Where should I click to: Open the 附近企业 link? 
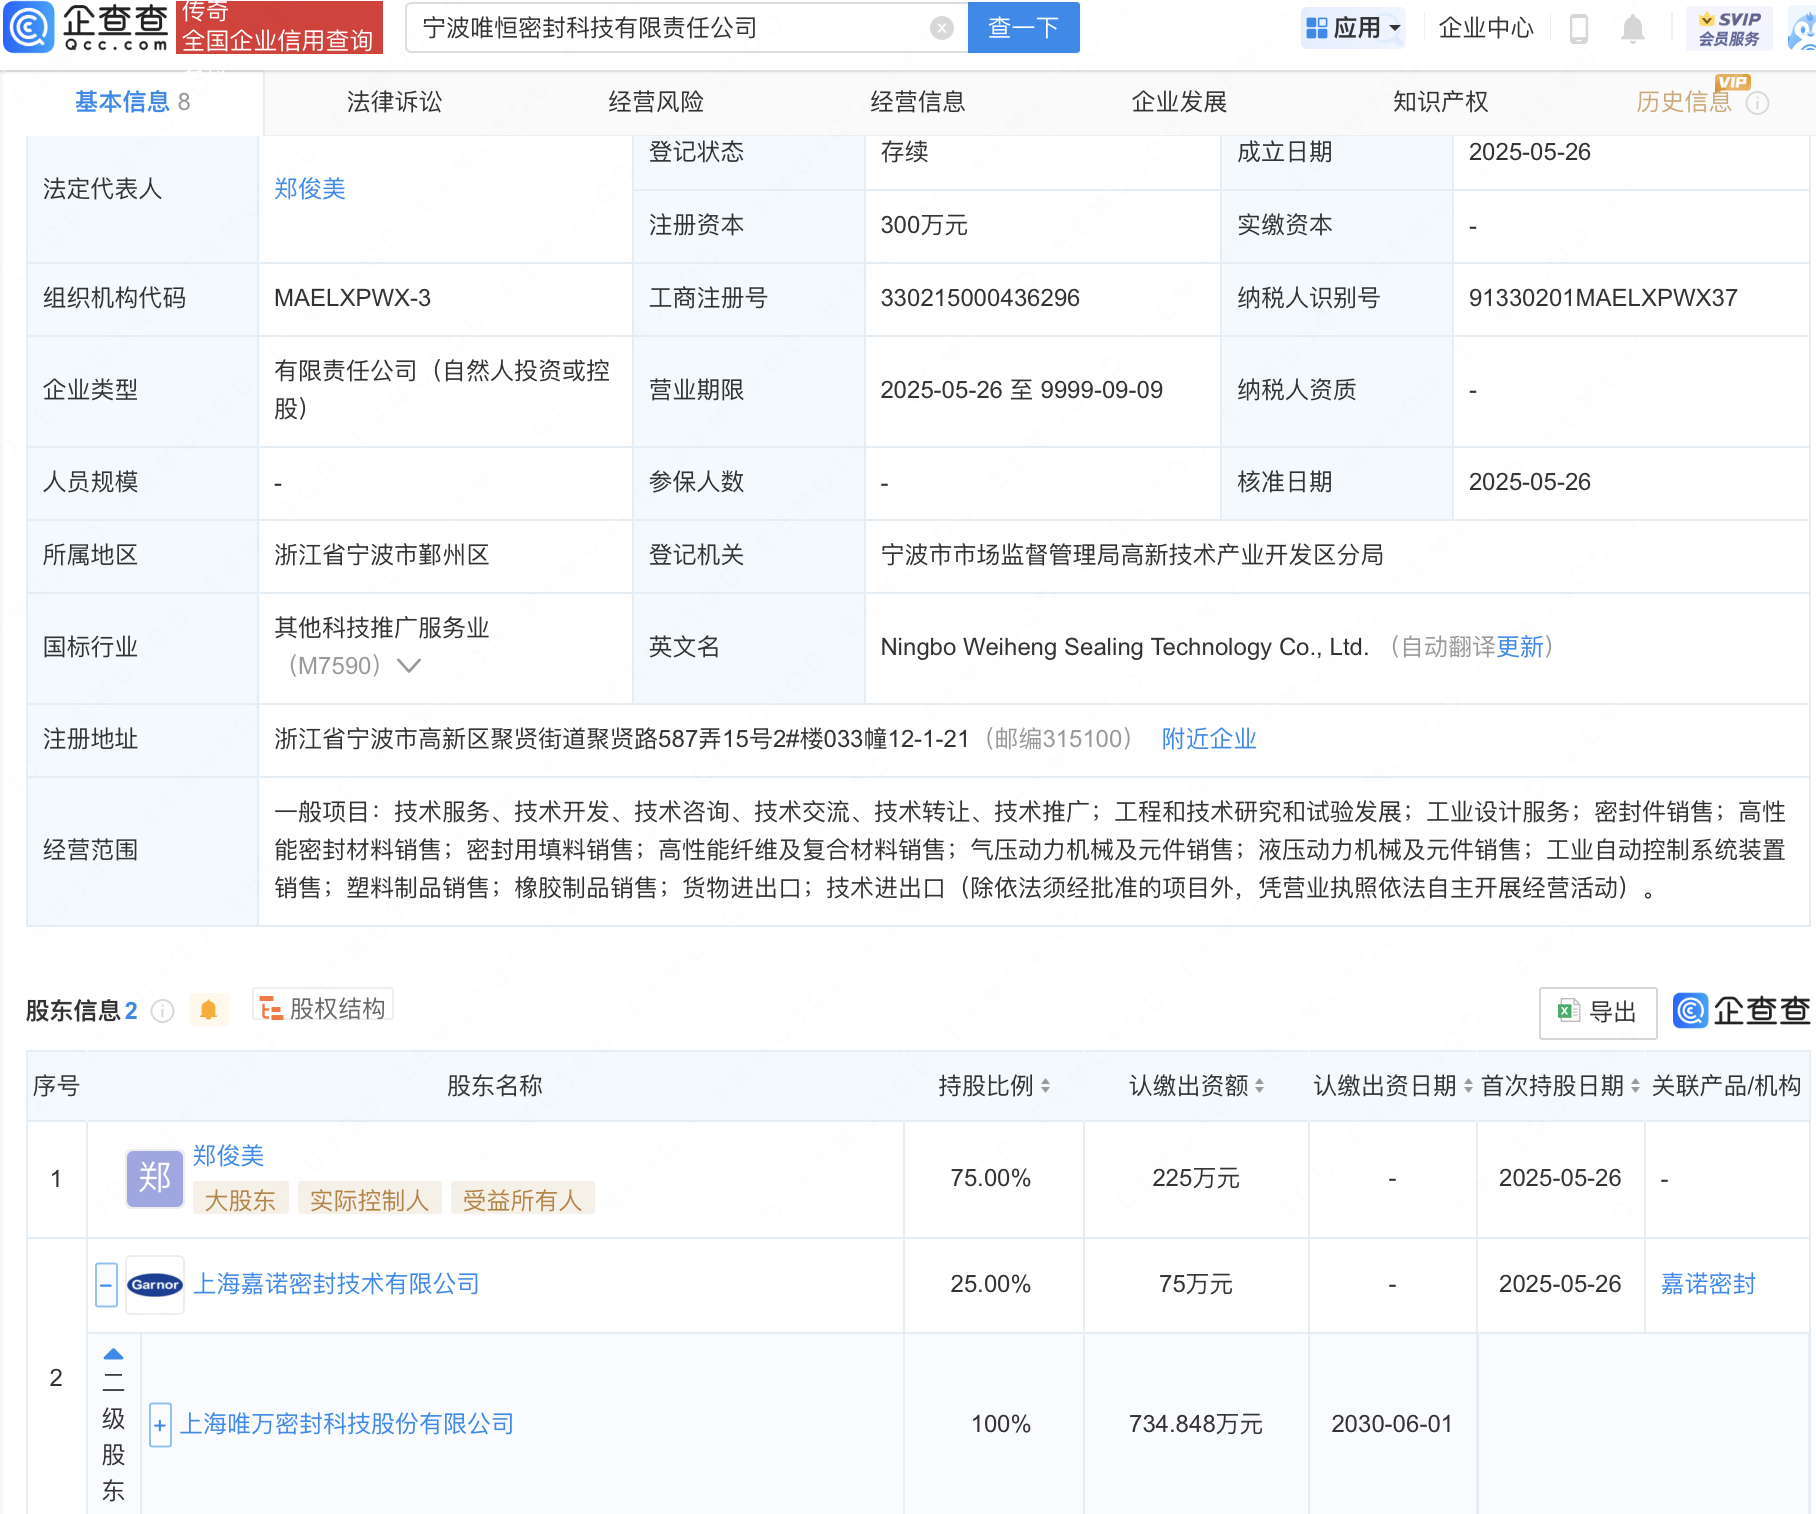1207,739
